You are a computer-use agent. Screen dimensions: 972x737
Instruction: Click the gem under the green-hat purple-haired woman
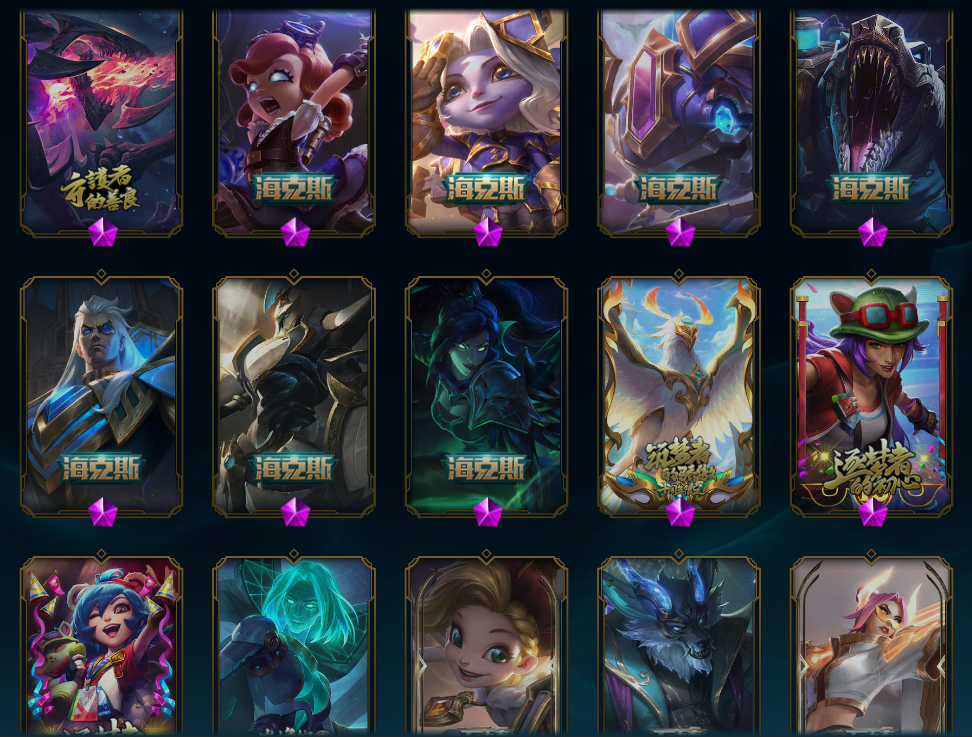[x=873, y=512]
